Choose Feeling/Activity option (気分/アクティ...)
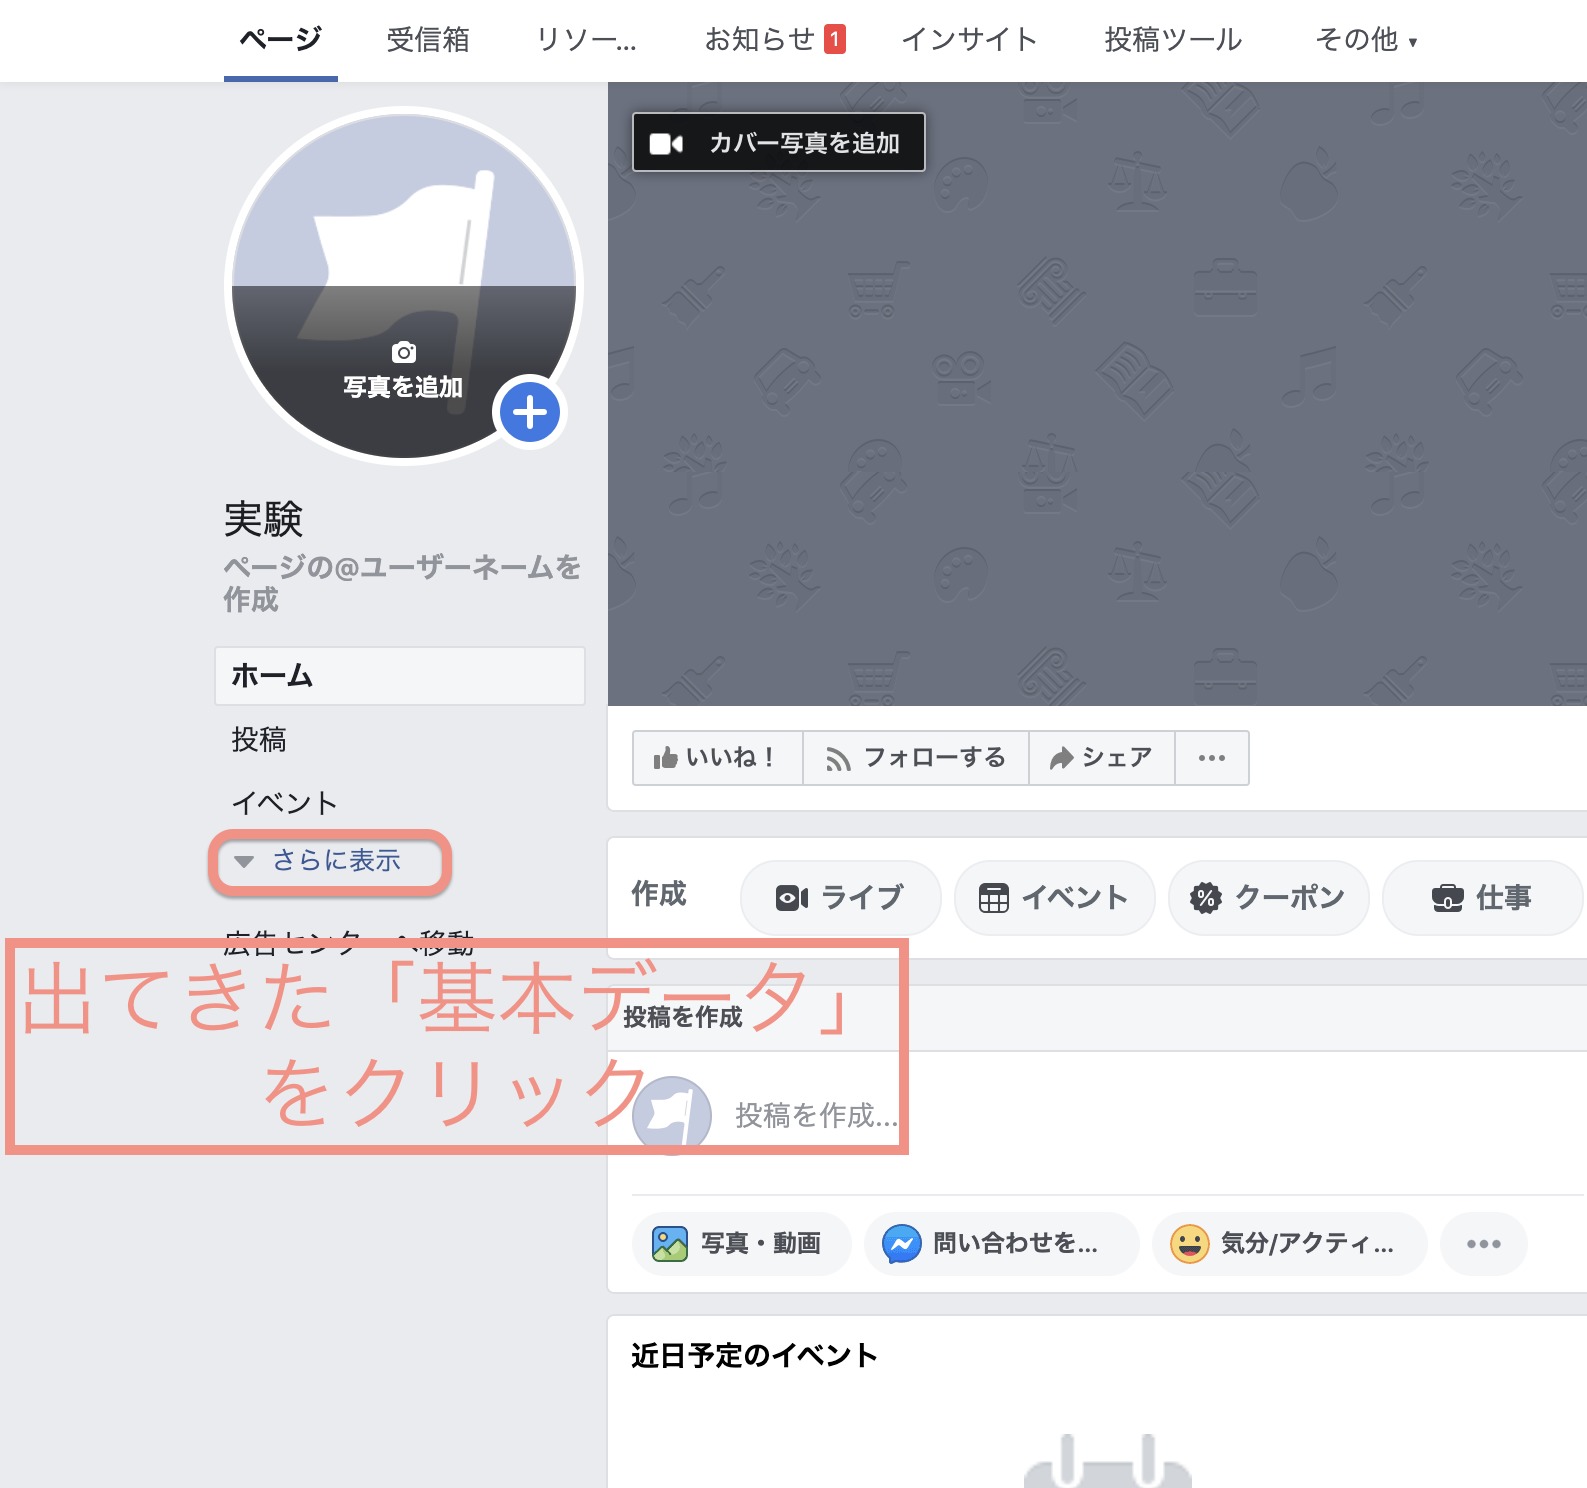This screenshot has height=1488, width=1587. tap(1288, 1244)
